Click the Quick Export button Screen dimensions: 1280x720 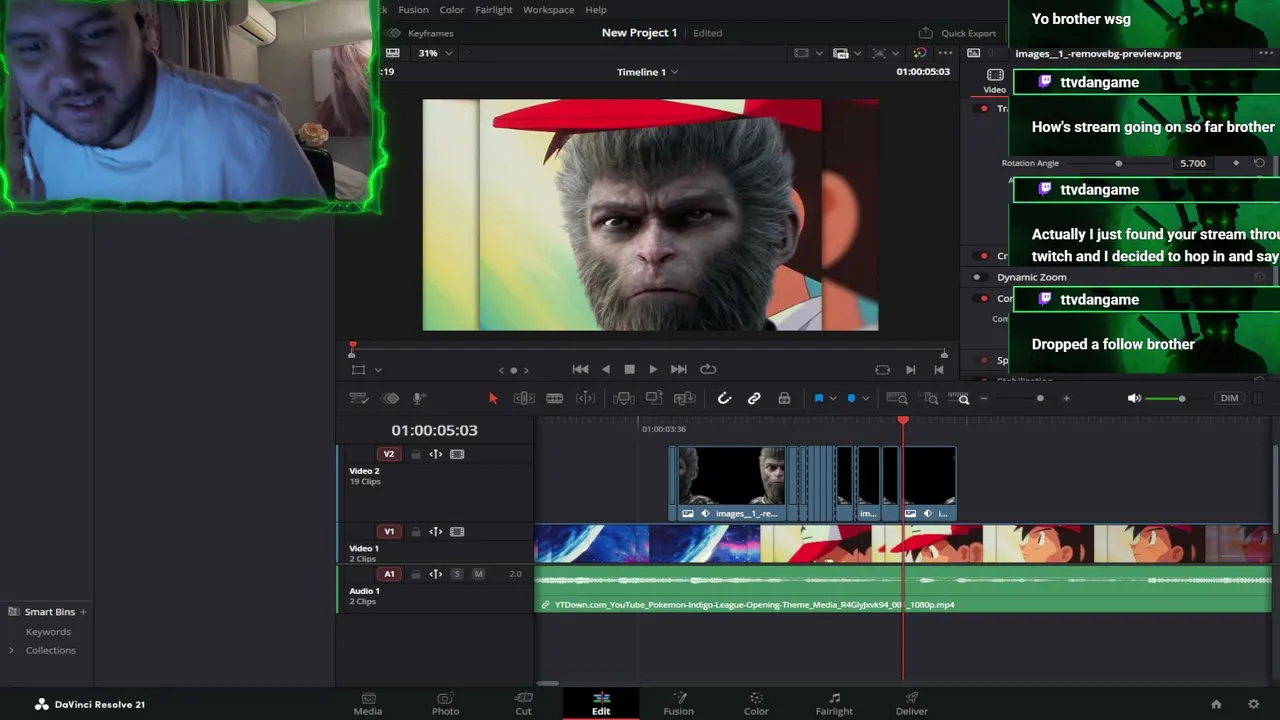point(957,33)
